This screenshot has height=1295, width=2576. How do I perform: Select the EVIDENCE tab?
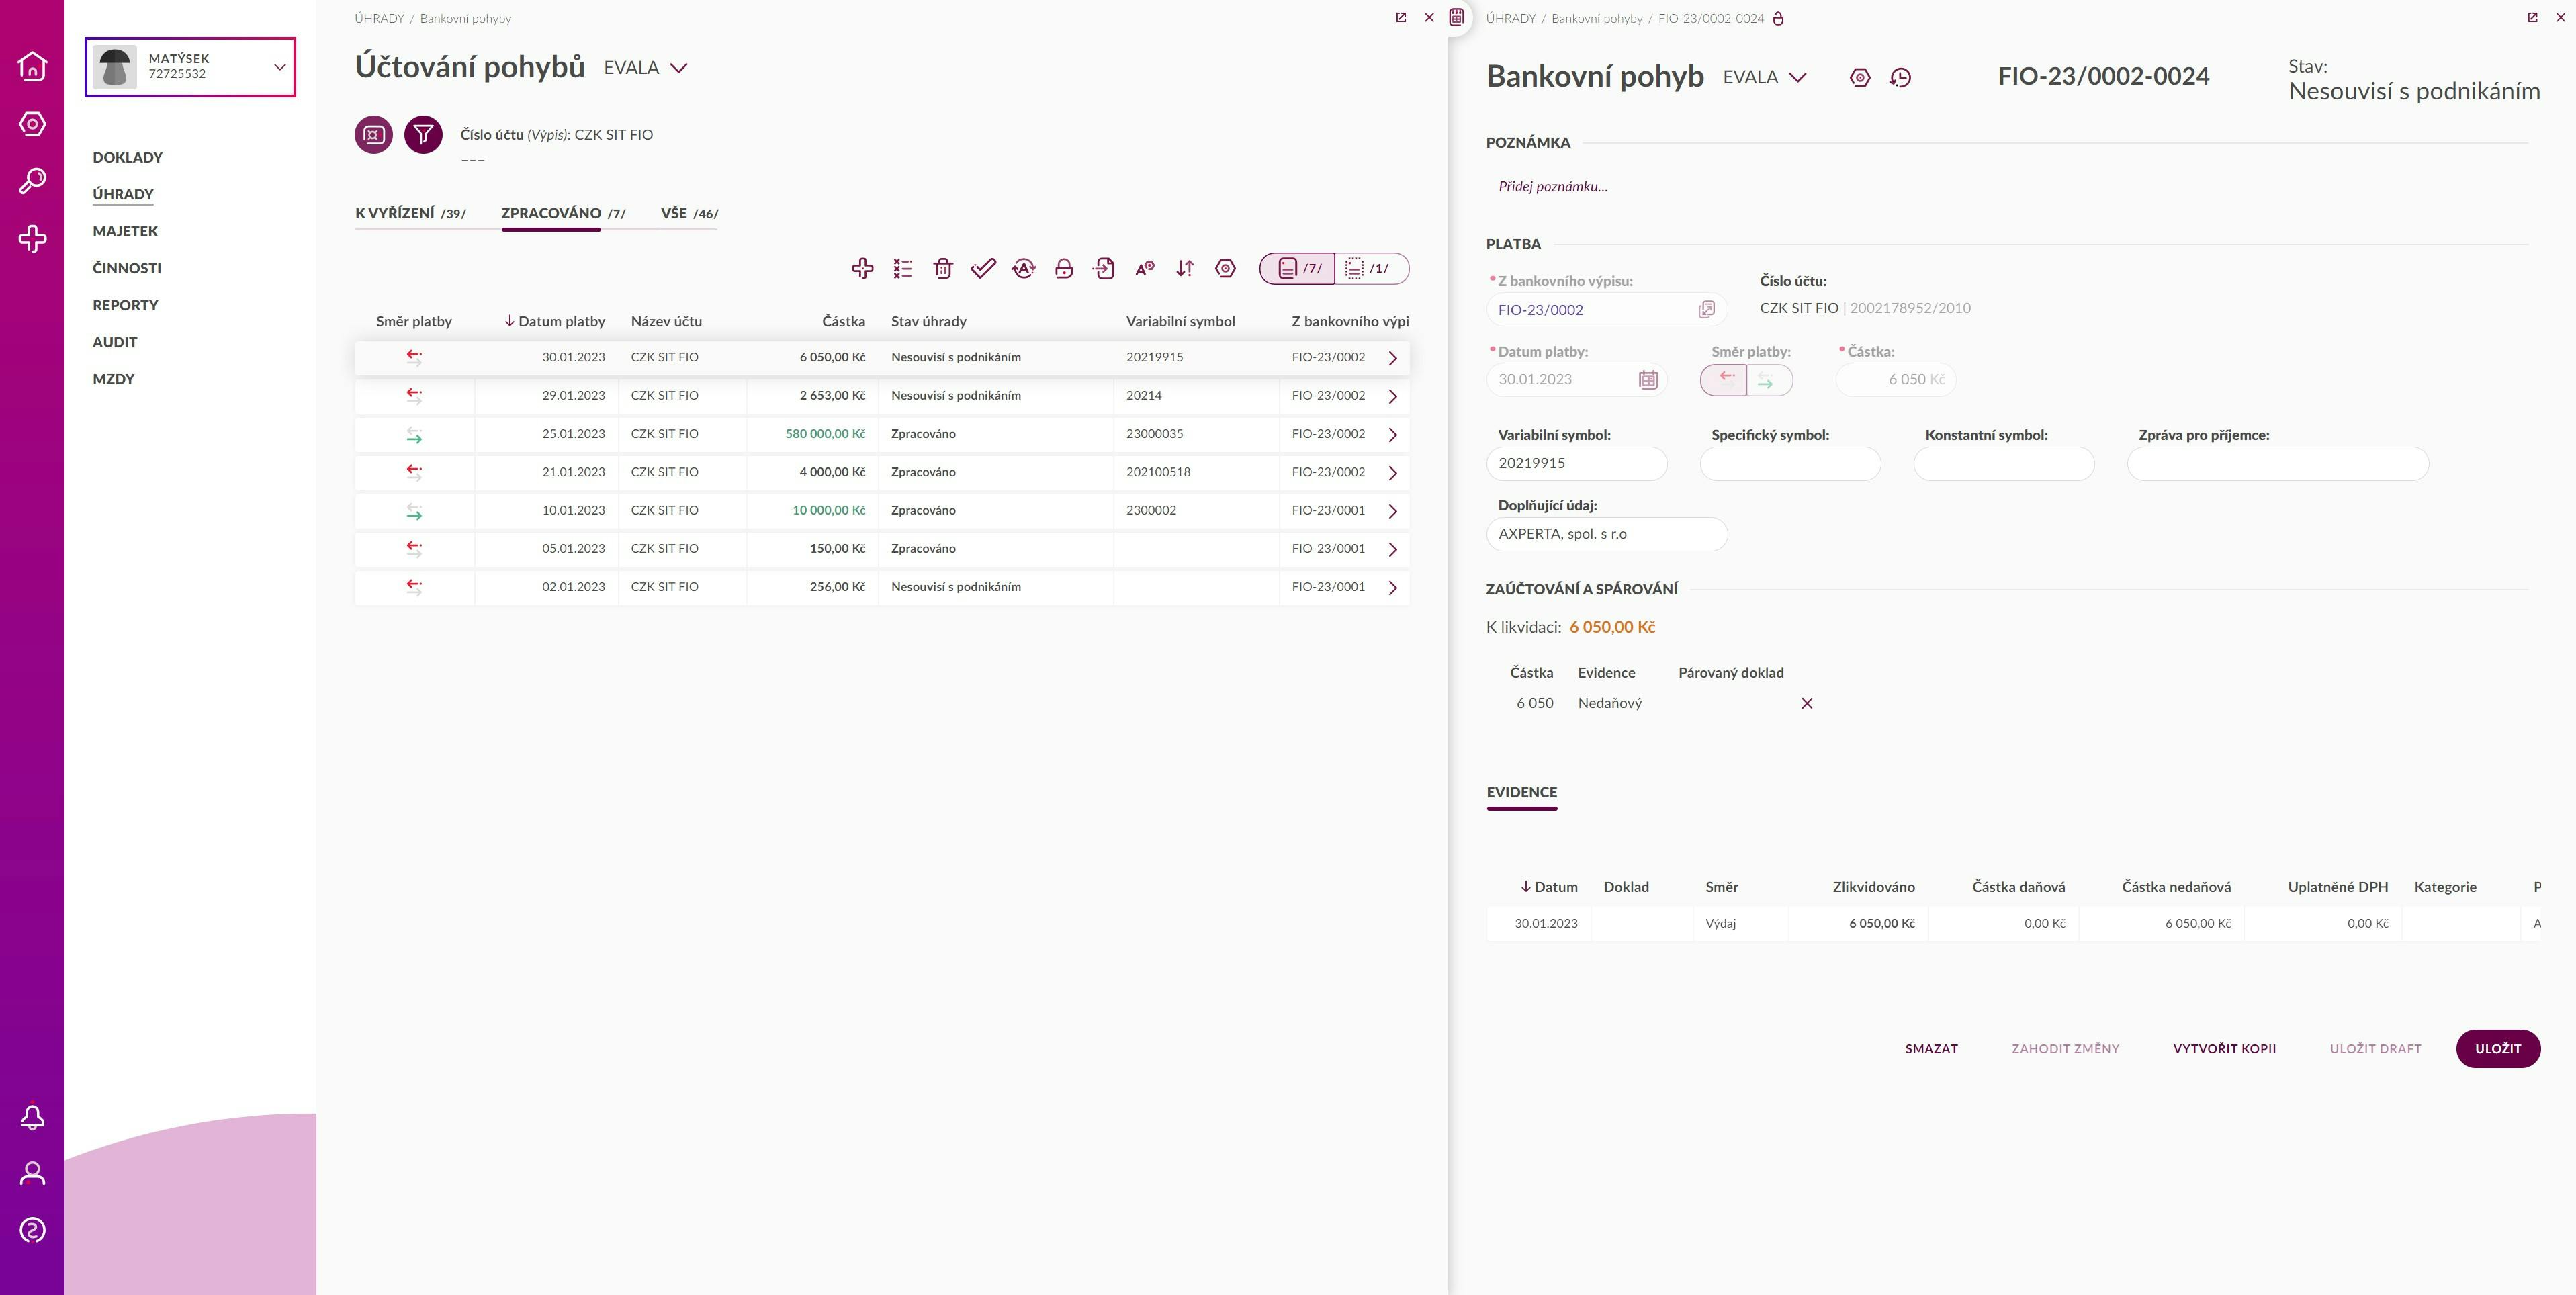[1521, 793]
